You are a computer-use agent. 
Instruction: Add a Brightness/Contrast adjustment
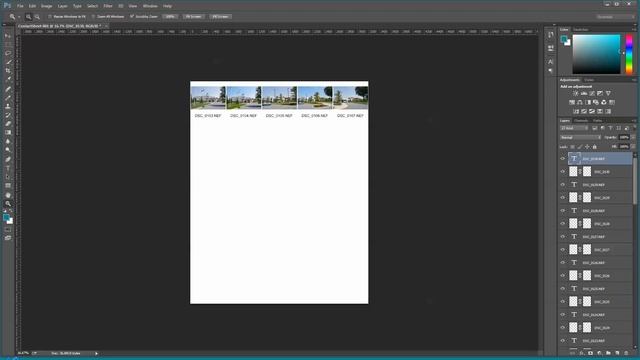point(576,93)
